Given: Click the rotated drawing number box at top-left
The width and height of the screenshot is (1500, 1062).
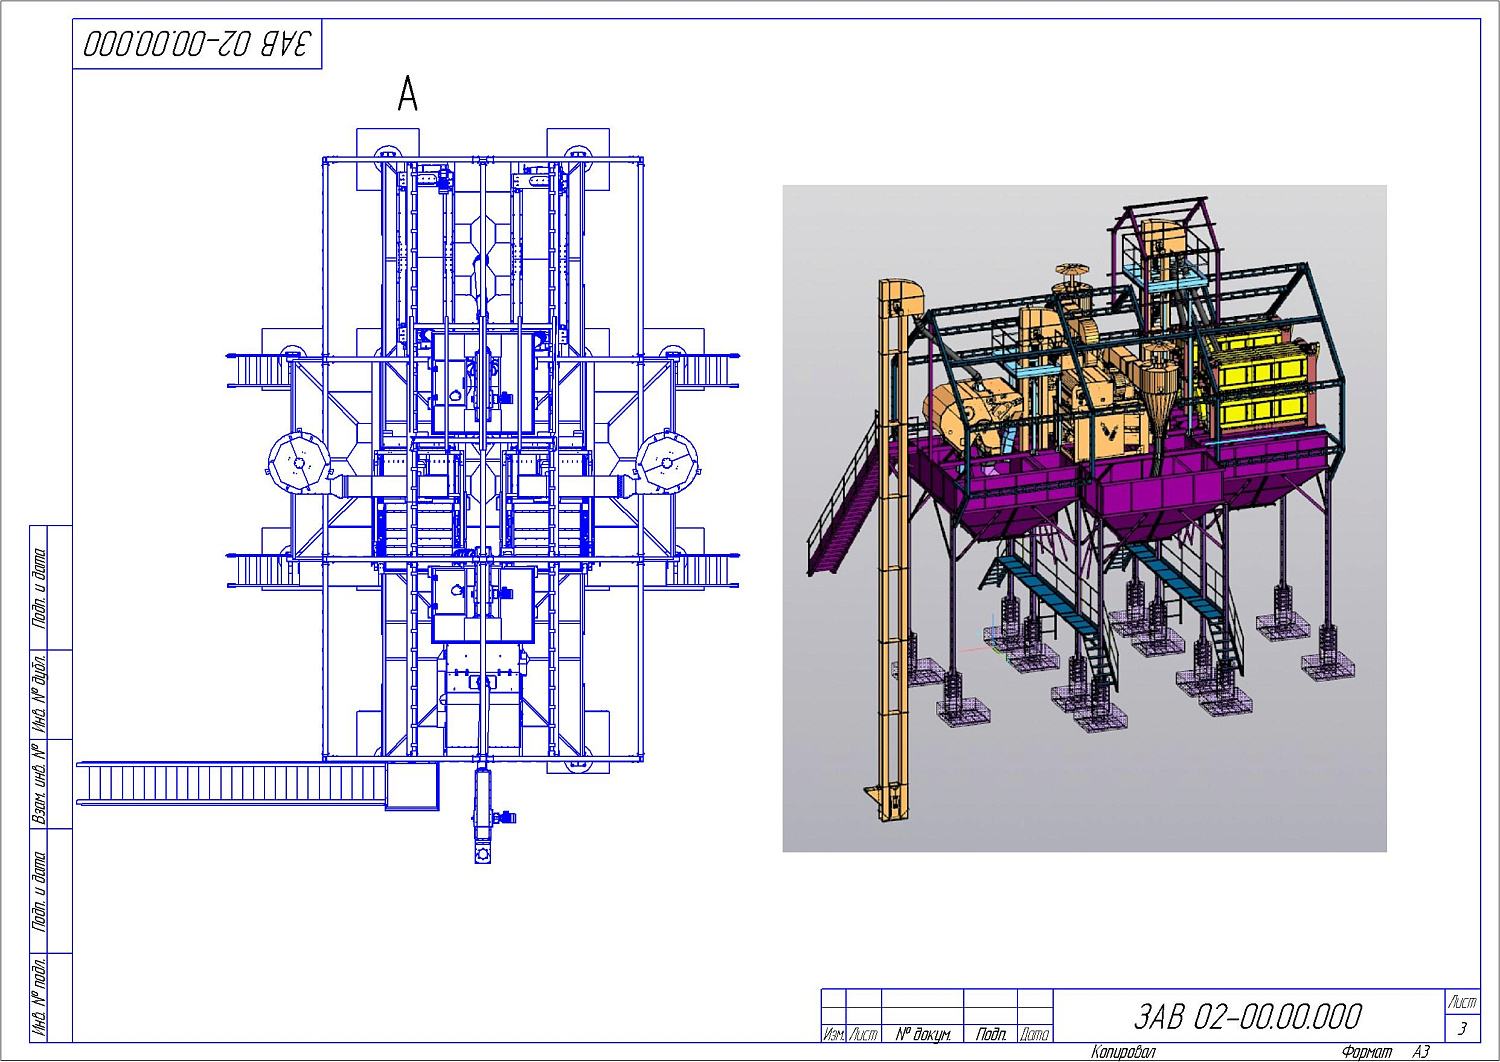Looking at the screenshot, I should [x=197, y=44].
